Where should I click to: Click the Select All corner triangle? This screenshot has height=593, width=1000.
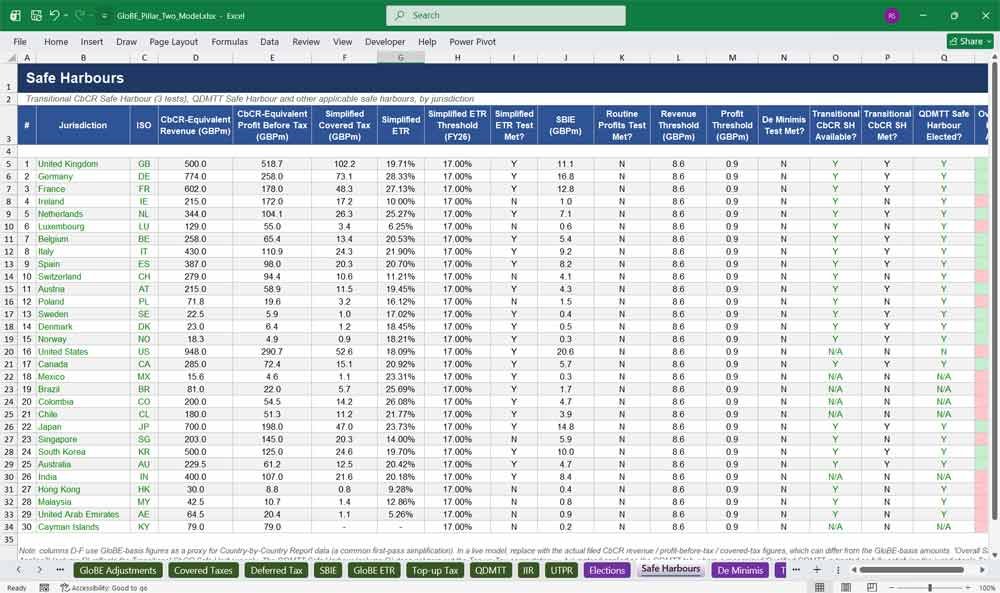(x=11, y=57)
